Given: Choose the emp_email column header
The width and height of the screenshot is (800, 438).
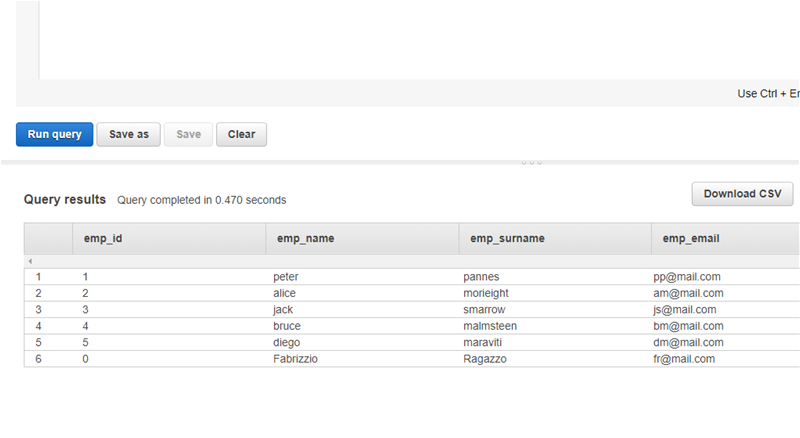Looking at the screenshot, I should [x=691, y=238].
